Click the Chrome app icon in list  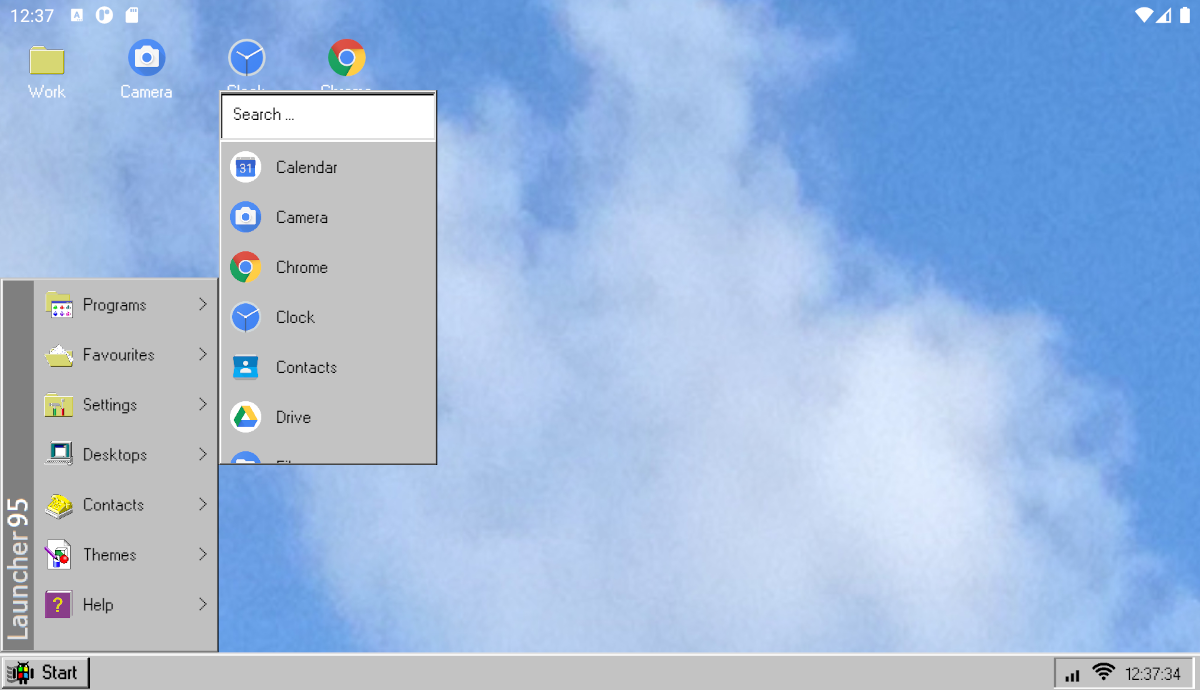point(246,267)
